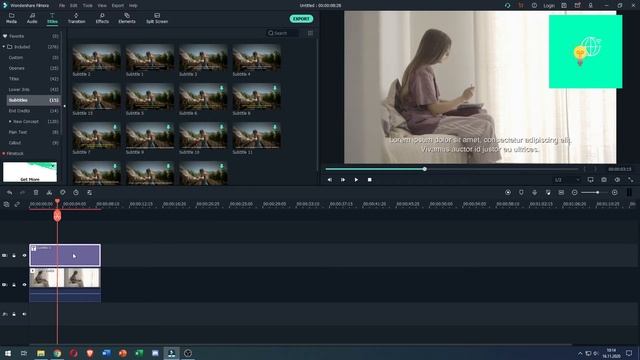Click the green EXPORT button

(301, 19)
